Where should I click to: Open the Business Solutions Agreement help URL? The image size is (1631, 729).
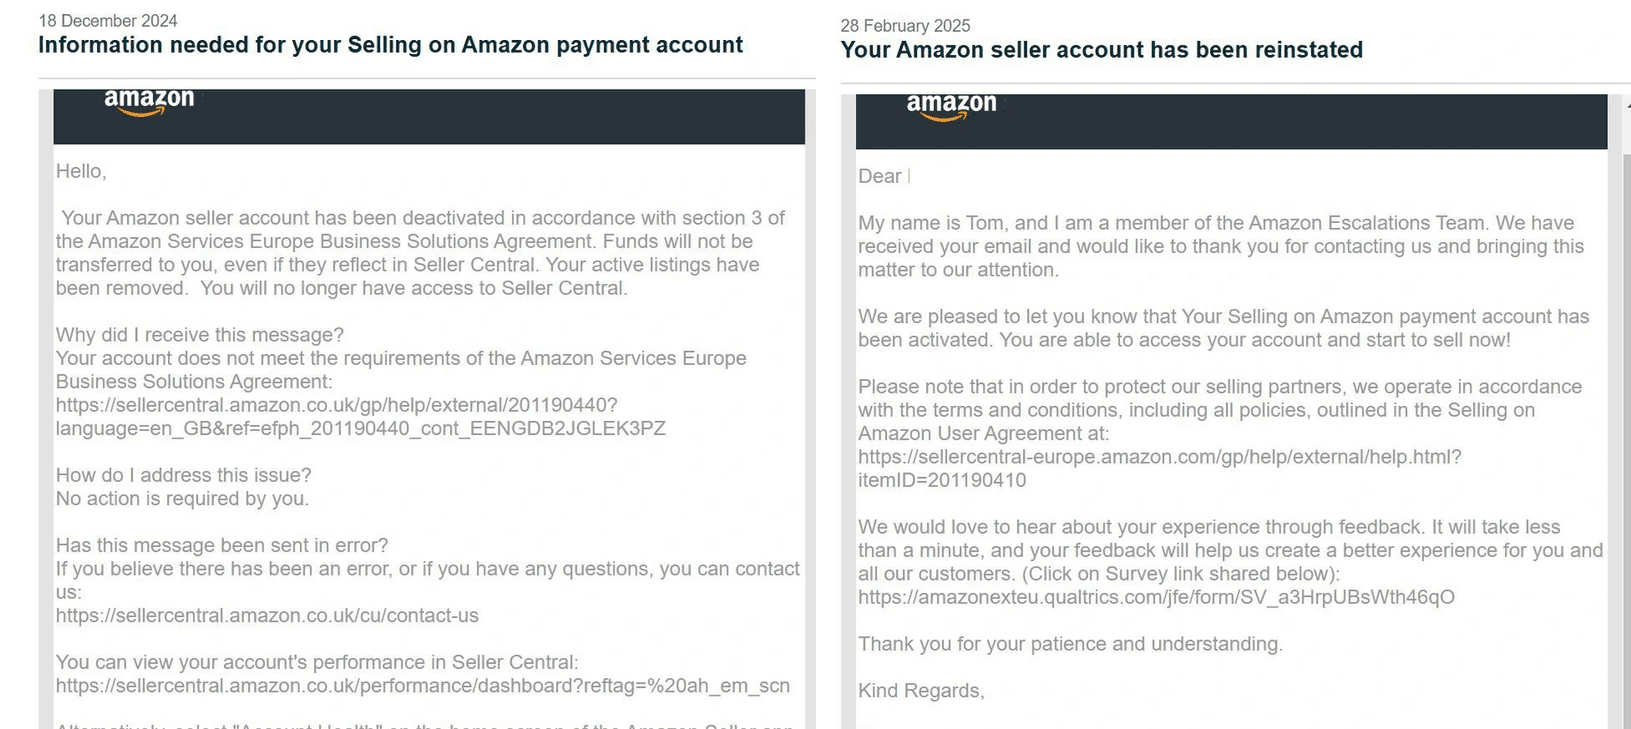click(337, 405)
